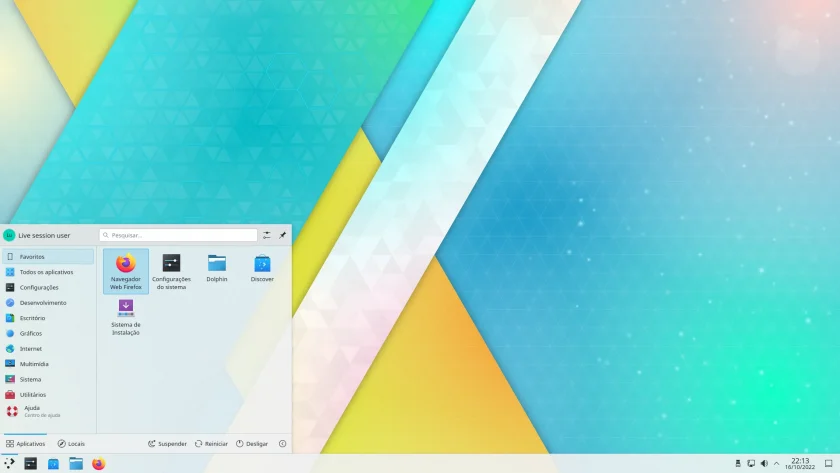Viewport: 840px width, 473px height.
Task: Switch to the Aplicativos tab
Action: pos(25,444)
